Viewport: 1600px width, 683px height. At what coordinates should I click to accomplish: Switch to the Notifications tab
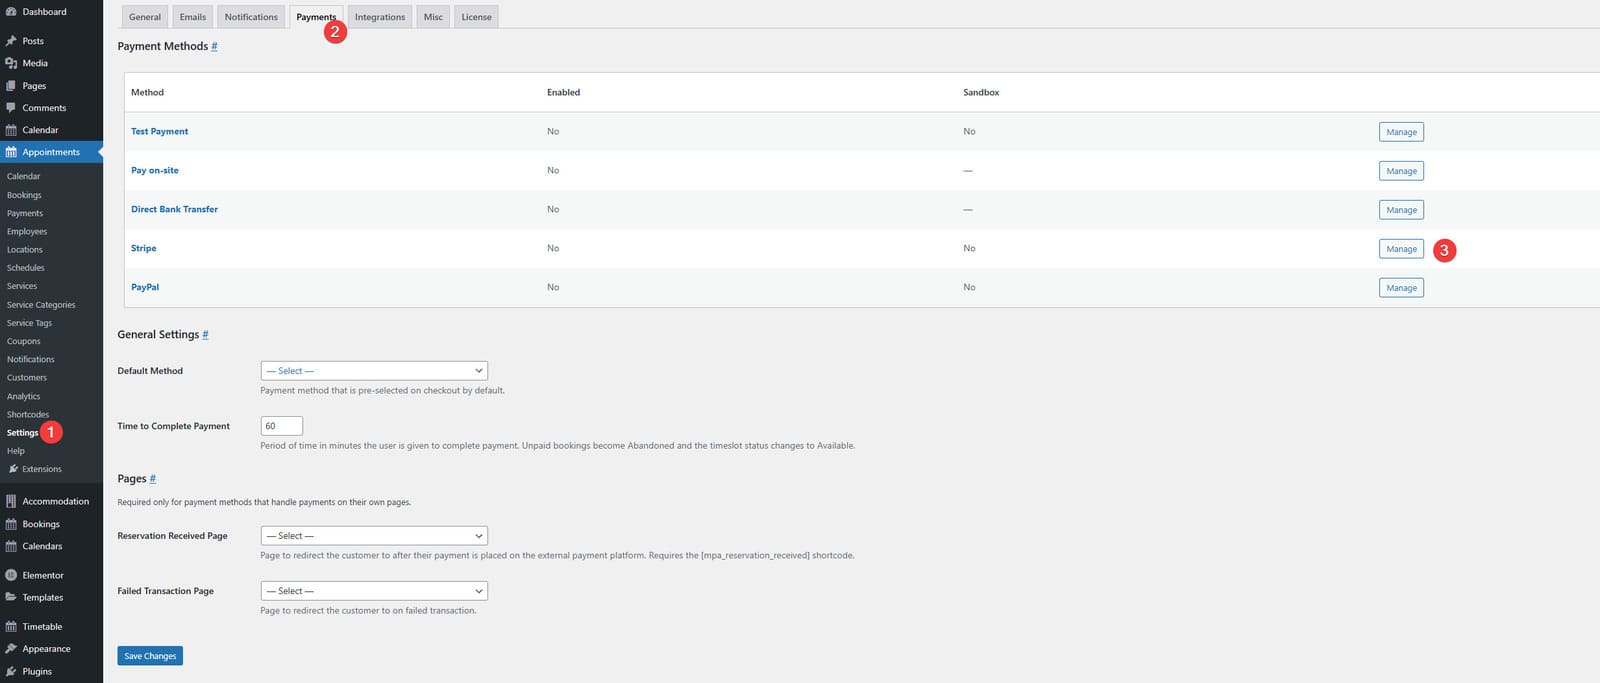(251, 17)
